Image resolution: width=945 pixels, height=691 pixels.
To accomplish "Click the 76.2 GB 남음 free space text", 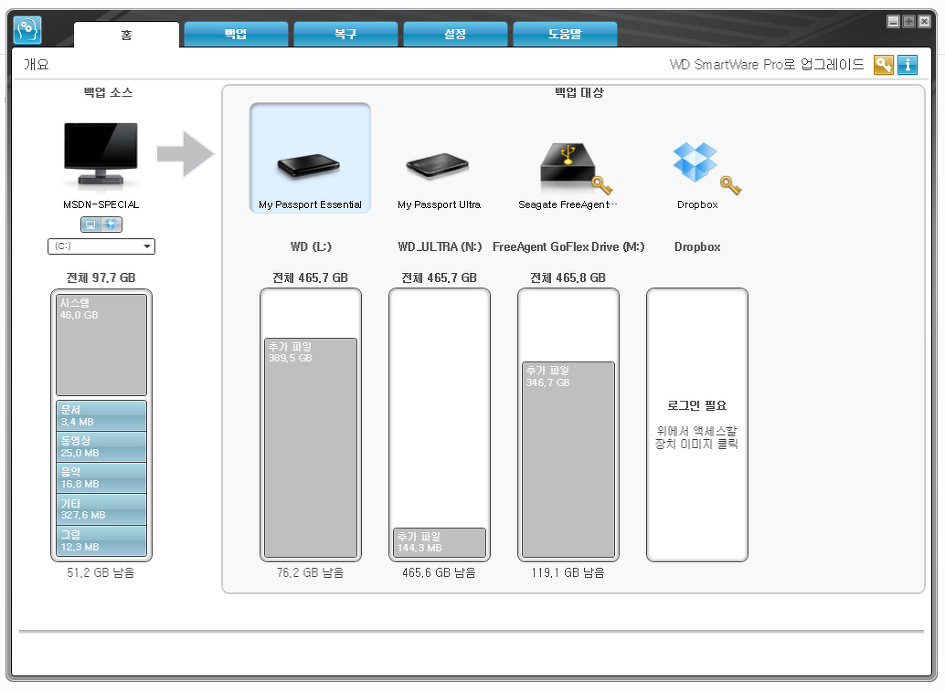I will tap(310, 572).
